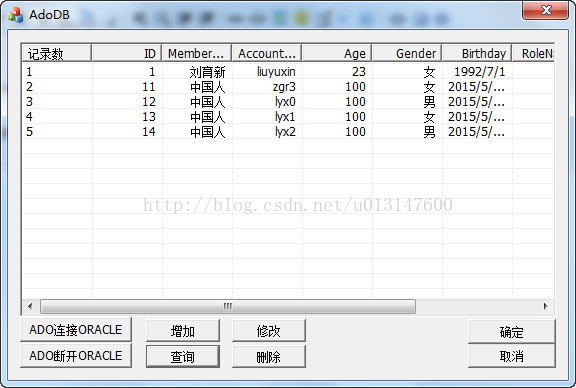Click the partially visible RoleN column header

[533, 53]
